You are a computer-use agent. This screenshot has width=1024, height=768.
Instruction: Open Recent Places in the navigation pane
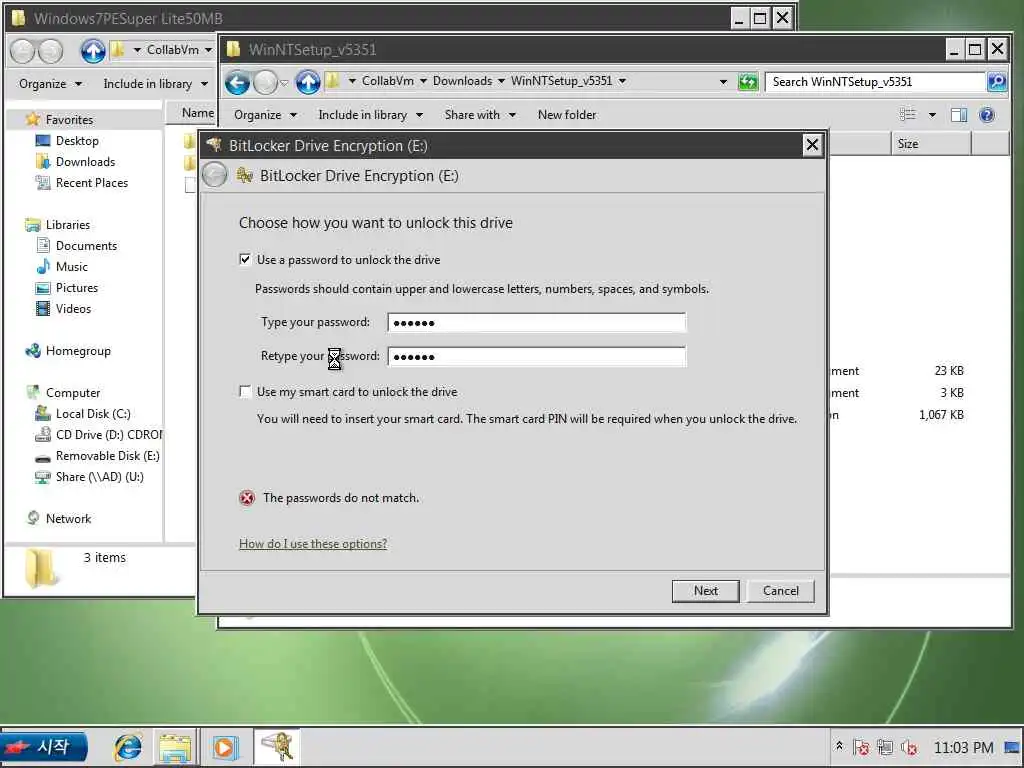(91, 182)
